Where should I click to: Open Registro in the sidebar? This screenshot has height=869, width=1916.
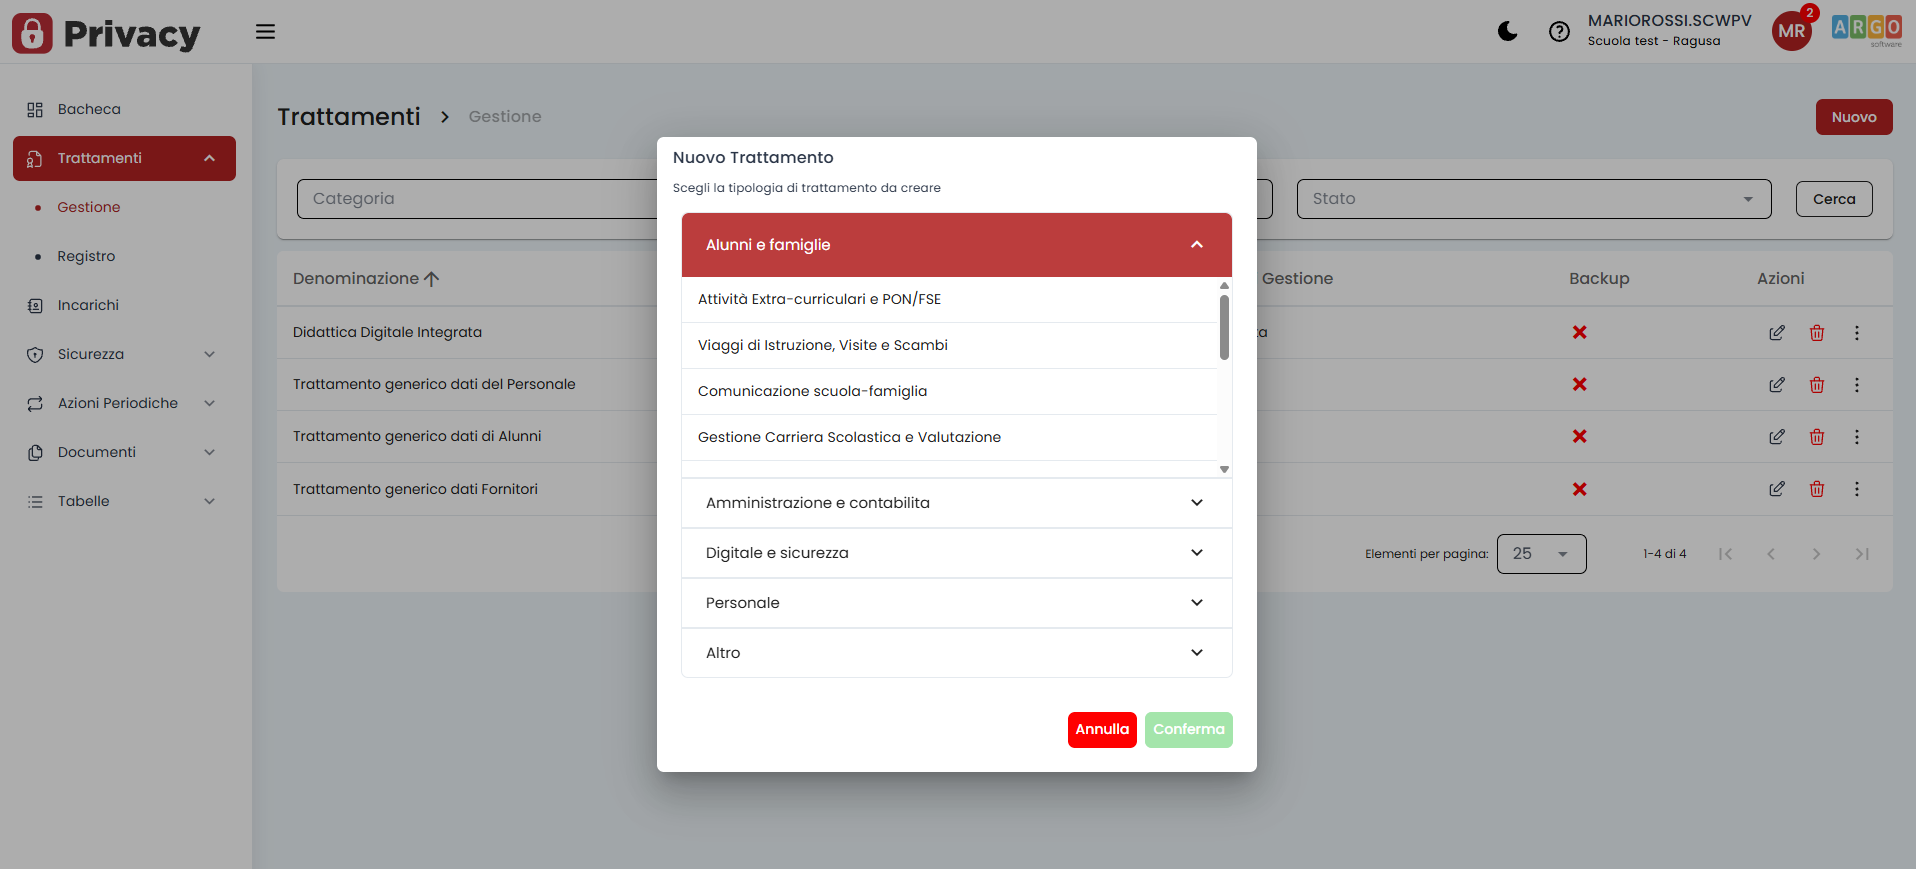(86, 256)
